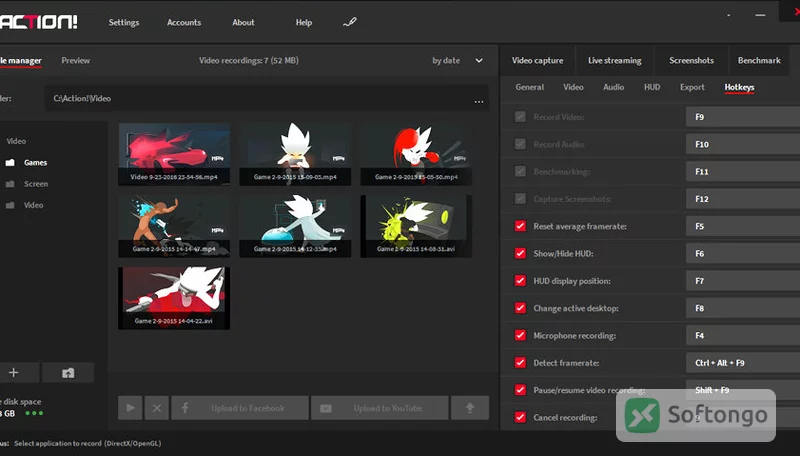Click the F4 microphone hotkey field
800x456 pixels.
pyautogui.click(x=743, y=335)
